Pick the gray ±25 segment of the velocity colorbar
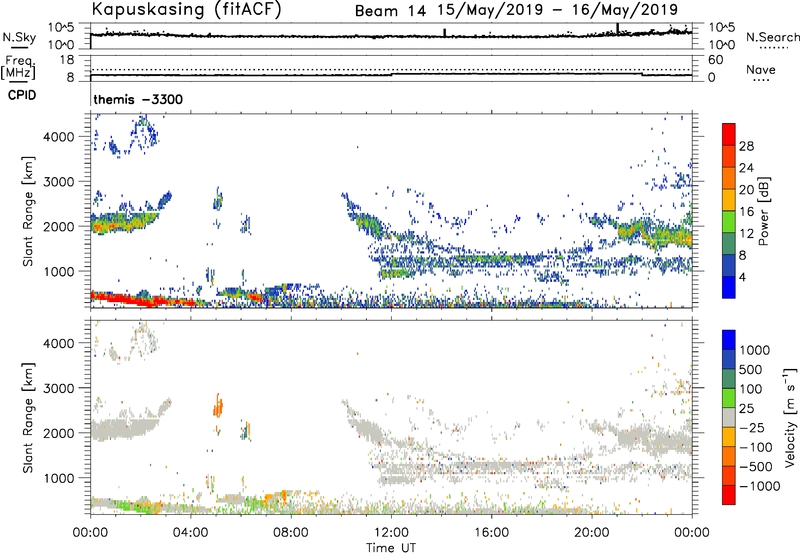Viewport: 800px width, 554px height. click(x=729, y=418)
